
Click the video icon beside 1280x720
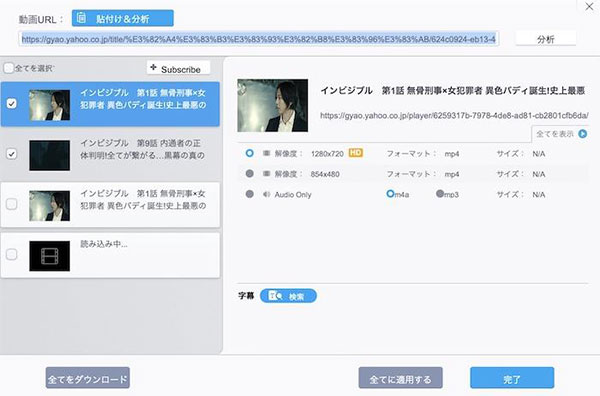(267, 153)
